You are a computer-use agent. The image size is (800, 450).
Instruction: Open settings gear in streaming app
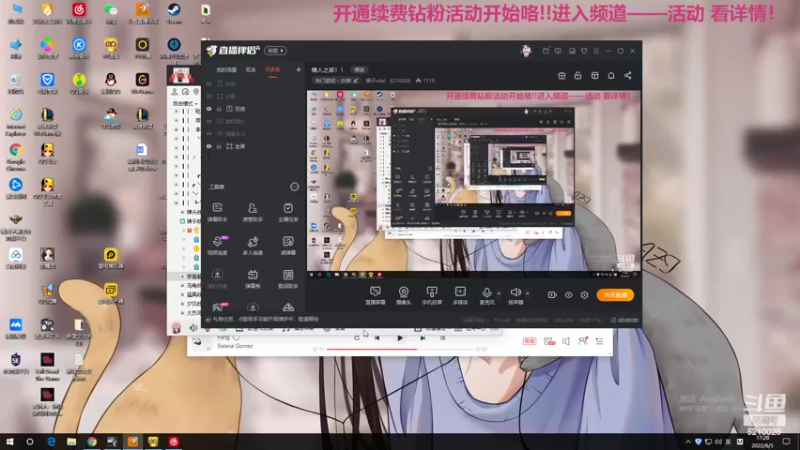click(x=585, y=295)
